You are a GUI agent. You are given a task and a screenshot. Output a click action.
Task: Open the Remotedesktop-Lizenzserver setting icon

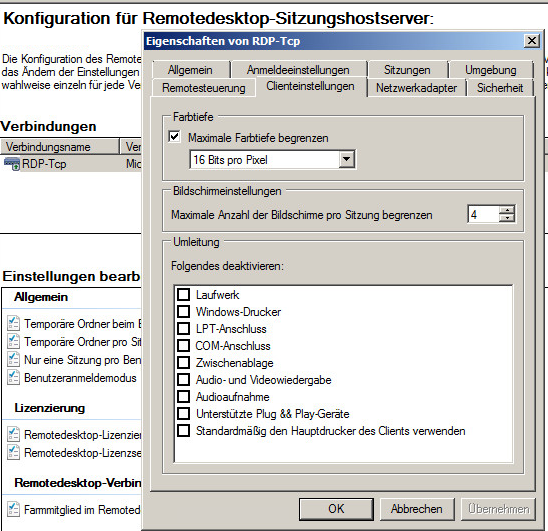click(14, 452)
